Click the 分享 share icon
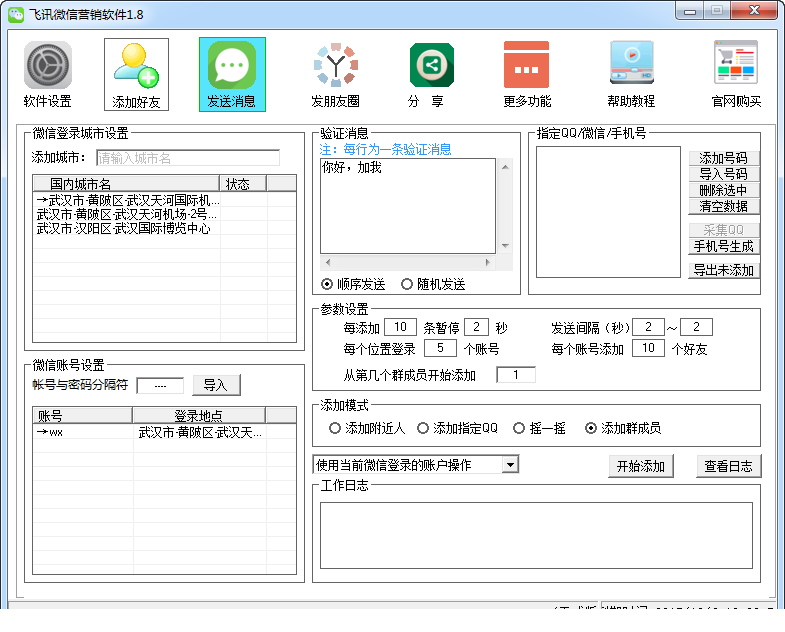This screenshot has width=785, height=632. pos(432,65)
